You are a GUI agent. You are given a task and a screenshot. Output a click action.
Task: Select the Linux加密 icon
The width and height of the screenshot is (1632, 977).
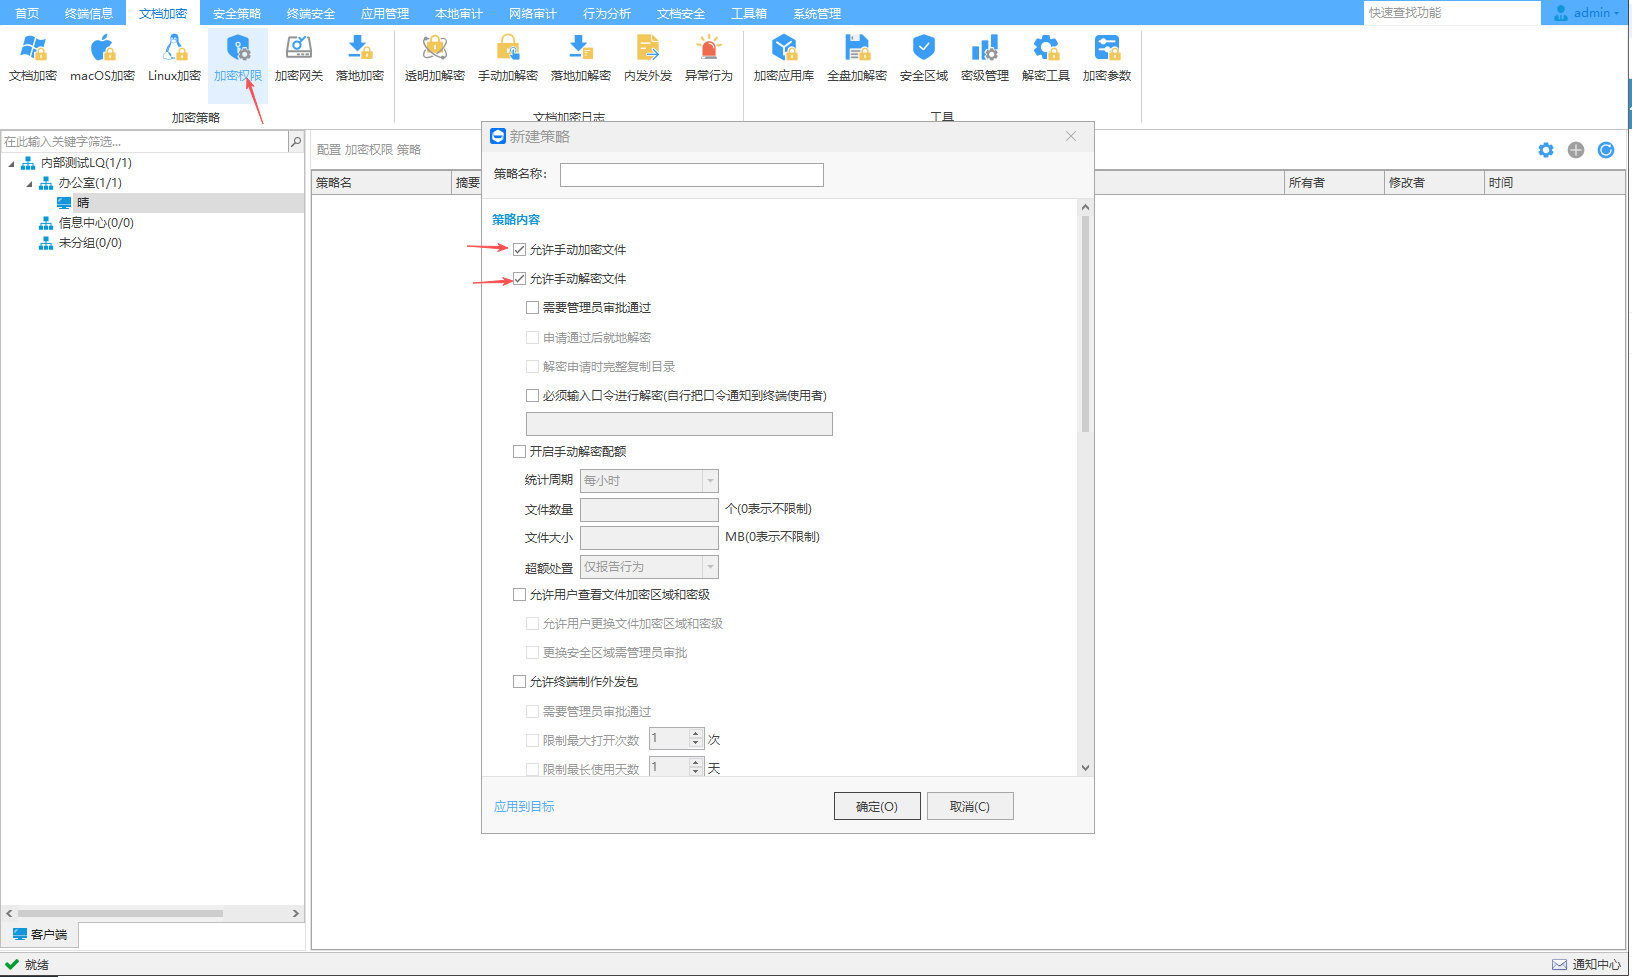point(174,58)
